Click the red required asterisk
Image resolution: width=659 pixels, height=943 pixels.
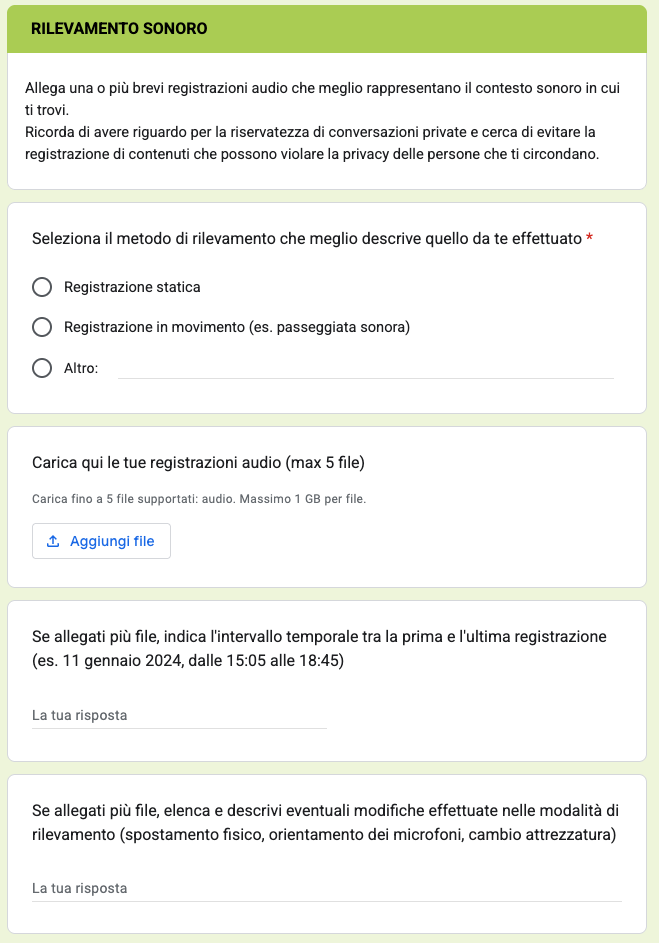point(589,238)
